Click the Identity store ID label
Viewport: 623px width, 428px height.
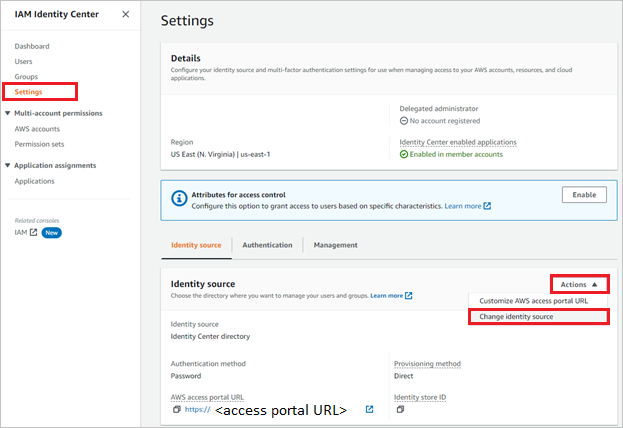(x=420, y=397)
